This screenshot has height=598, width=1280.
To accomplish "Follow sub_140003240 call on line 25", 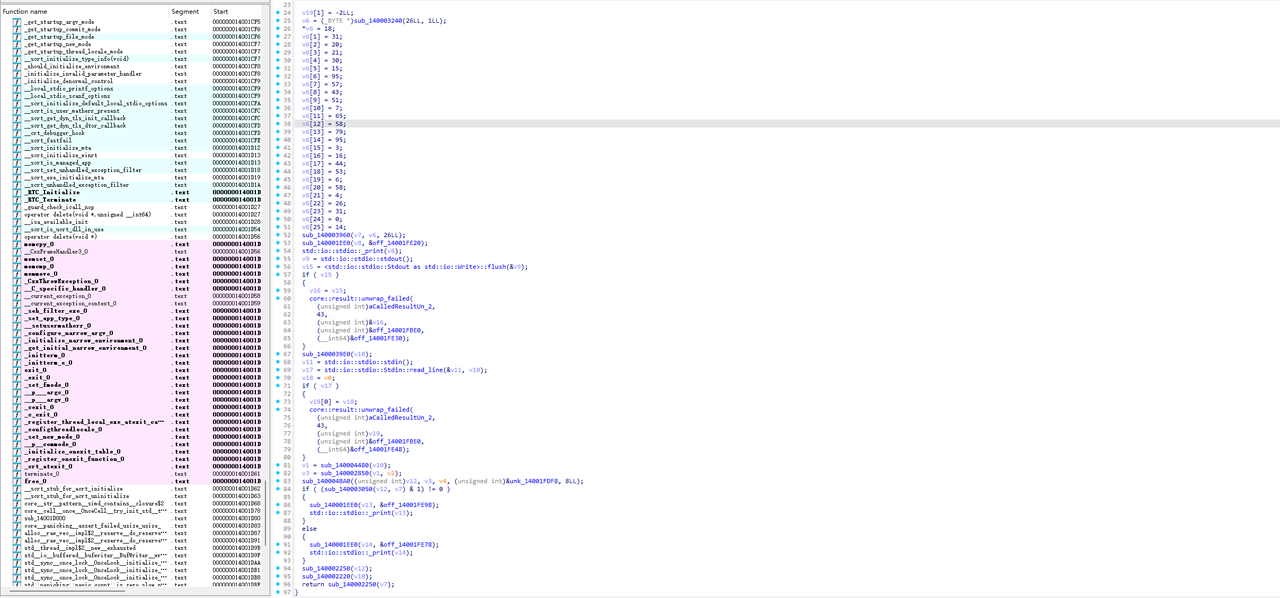I will [374, 21].
